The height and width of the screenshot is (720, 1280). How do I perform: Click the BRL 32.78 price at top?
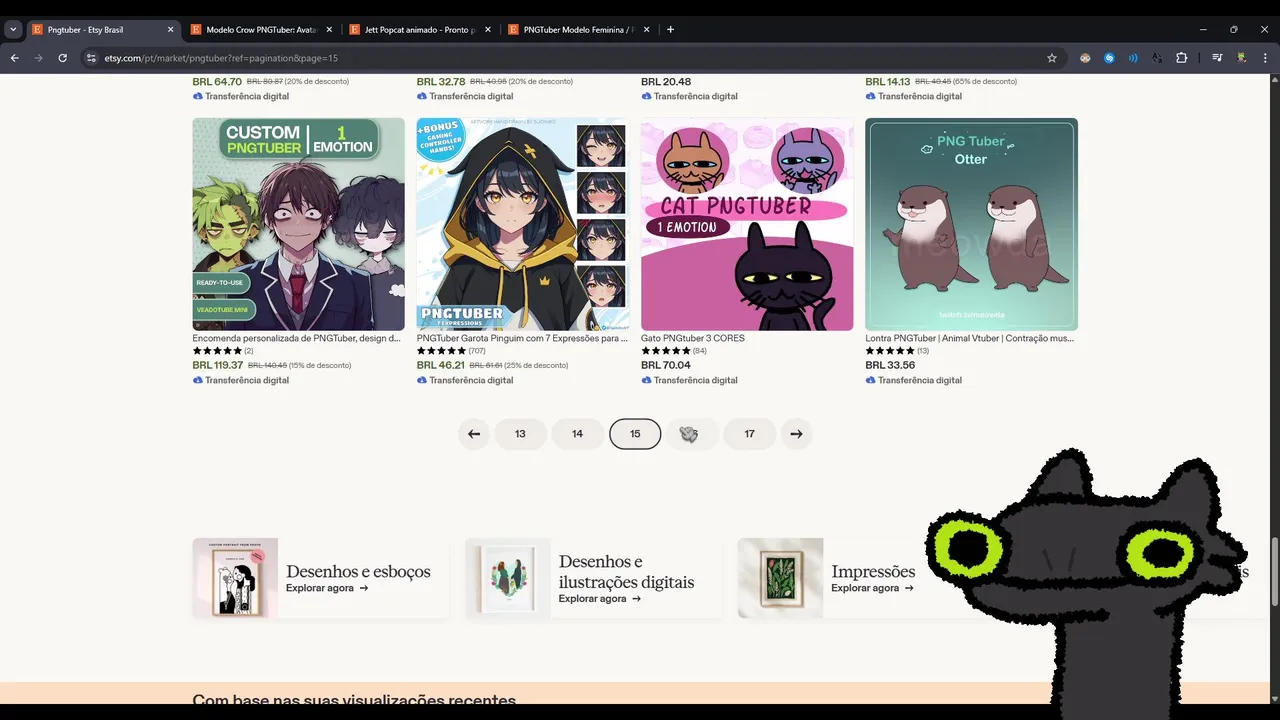441,81
